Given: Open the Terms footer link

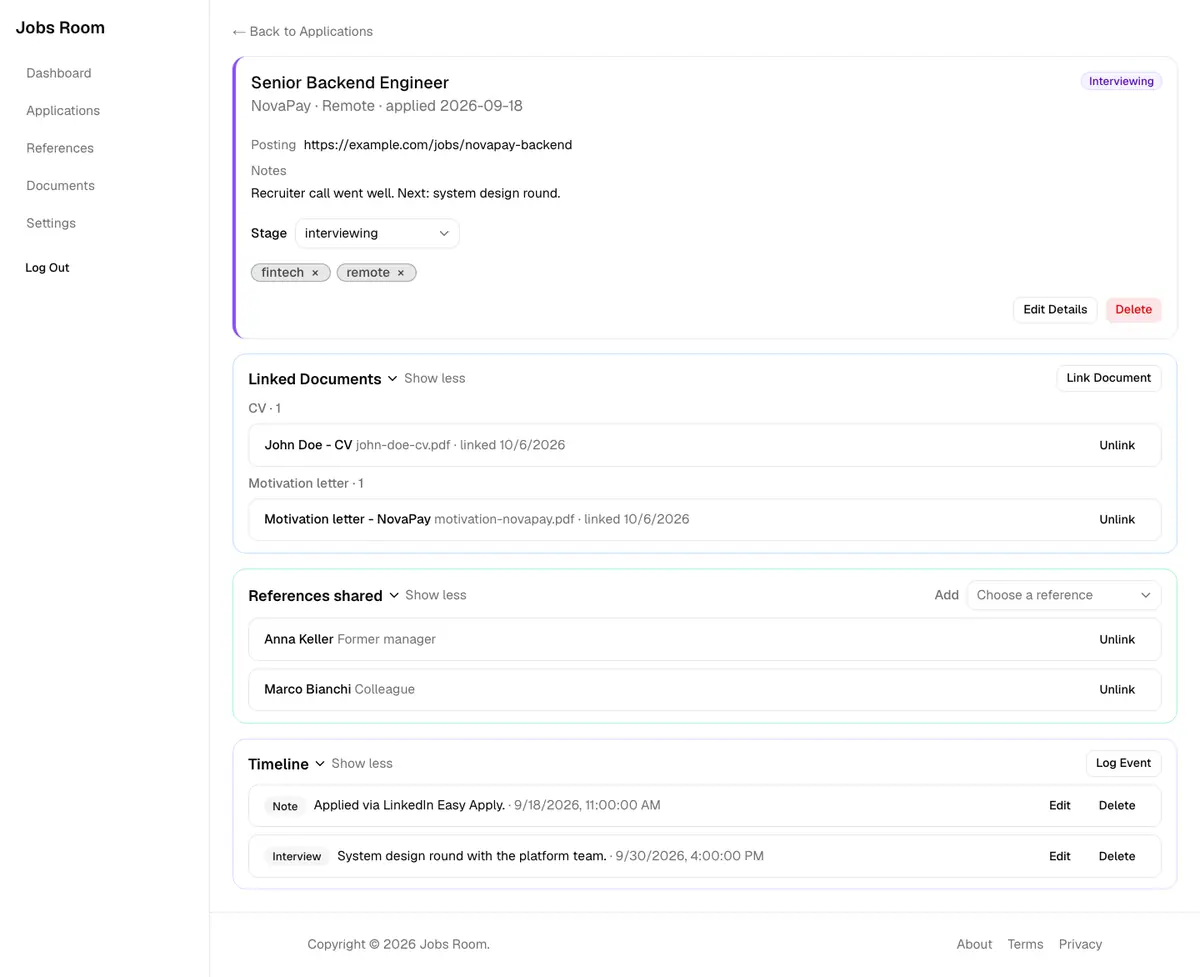Looking at the screenshot, I should click(x=1025, y=944).
